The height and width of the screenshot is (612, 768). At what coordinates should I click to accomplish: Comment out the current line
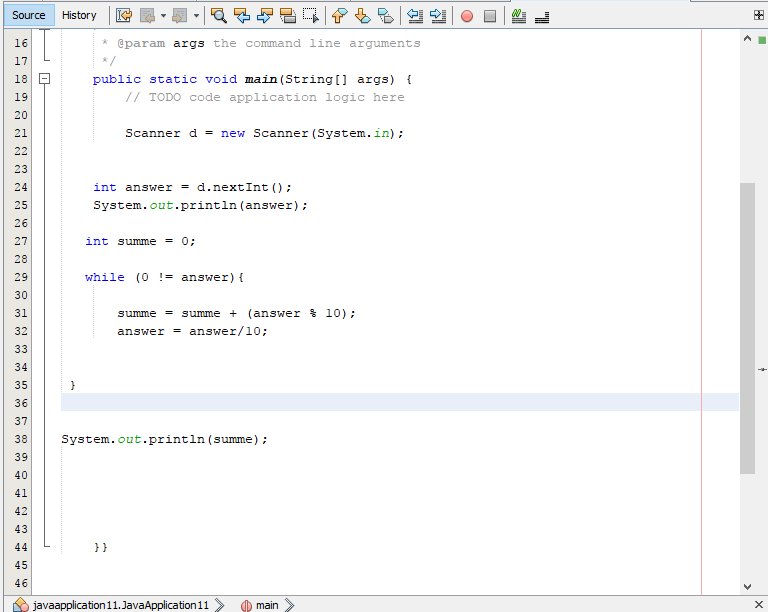point(517,16)
